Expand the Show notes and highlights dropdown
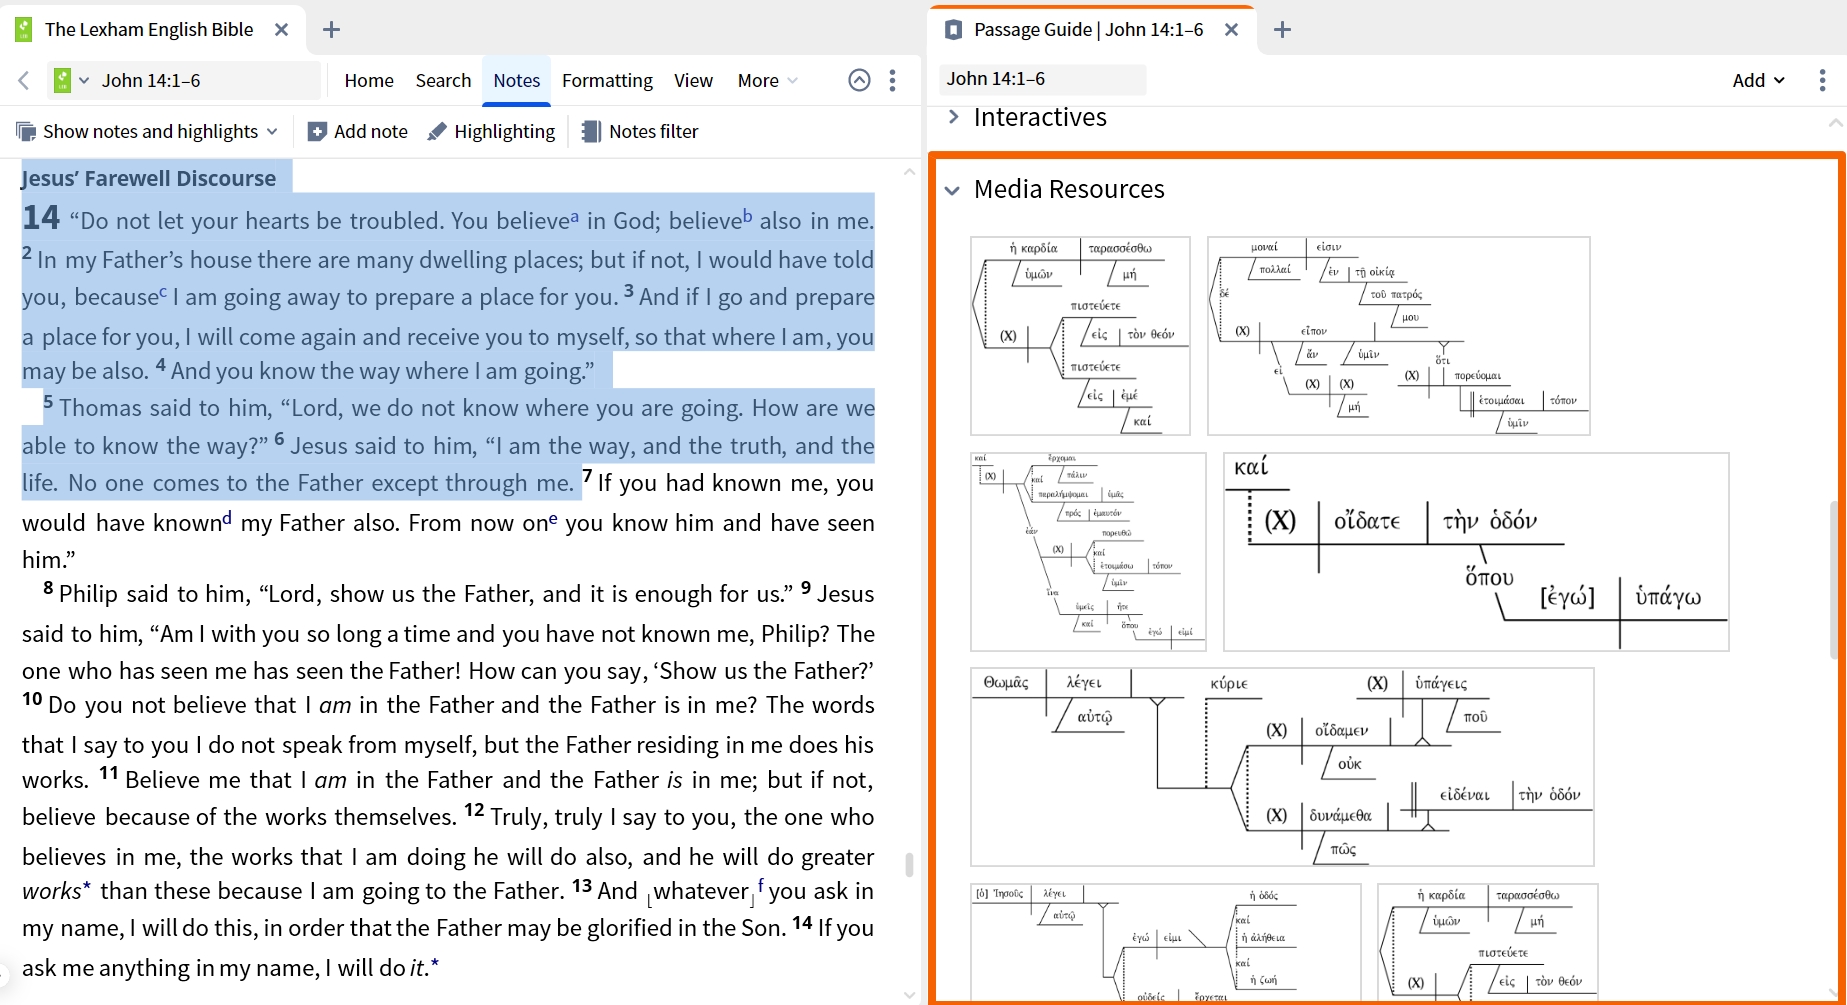This screenshot has height=1005, width=1847. click(272, 131)
